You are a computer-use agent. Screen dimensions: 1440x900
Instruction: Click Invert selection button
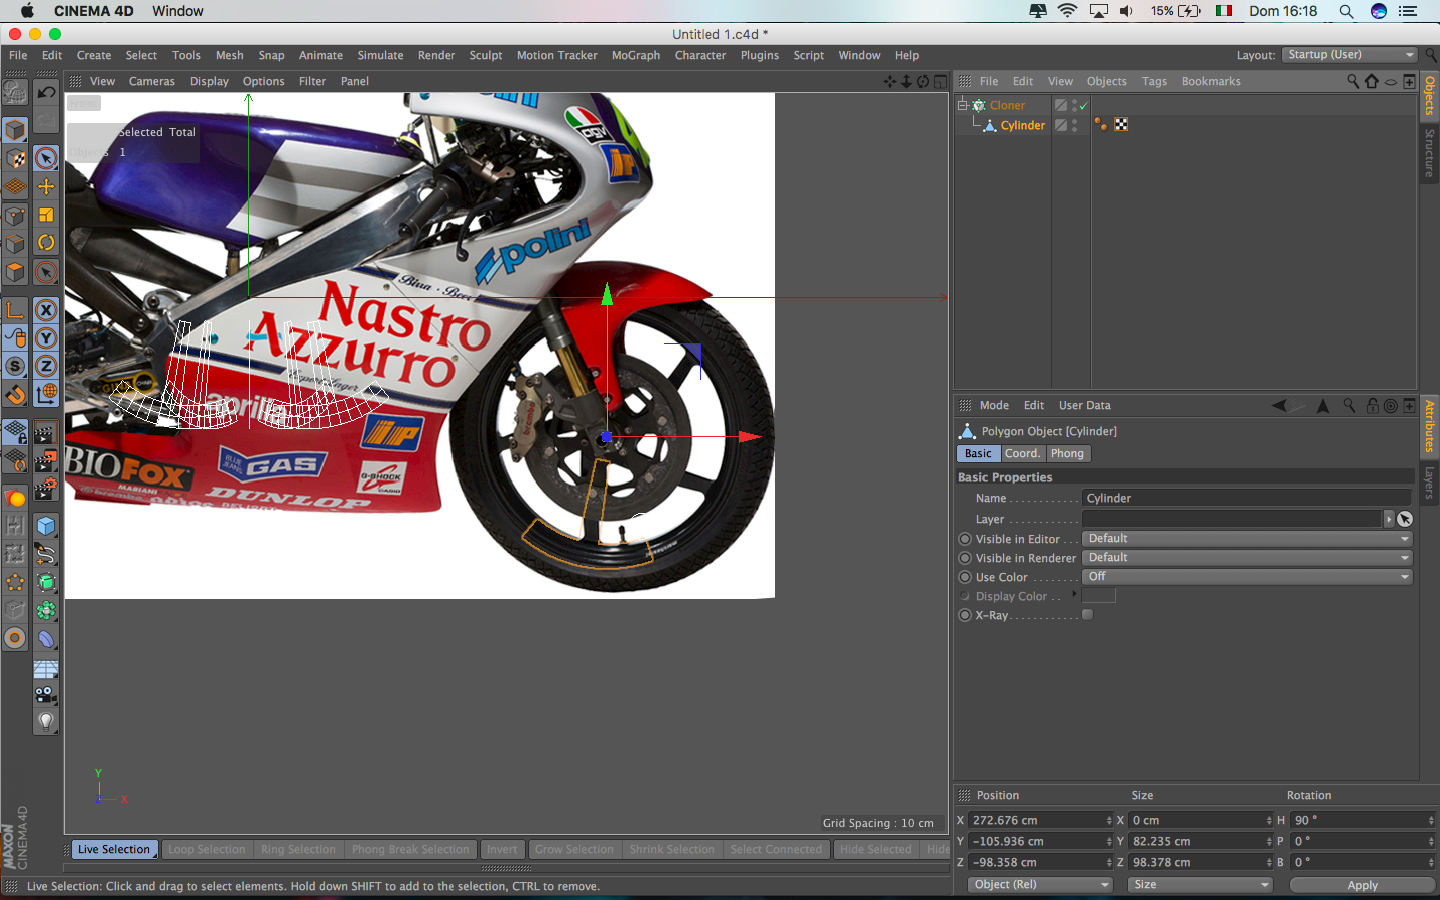[502, 850]
